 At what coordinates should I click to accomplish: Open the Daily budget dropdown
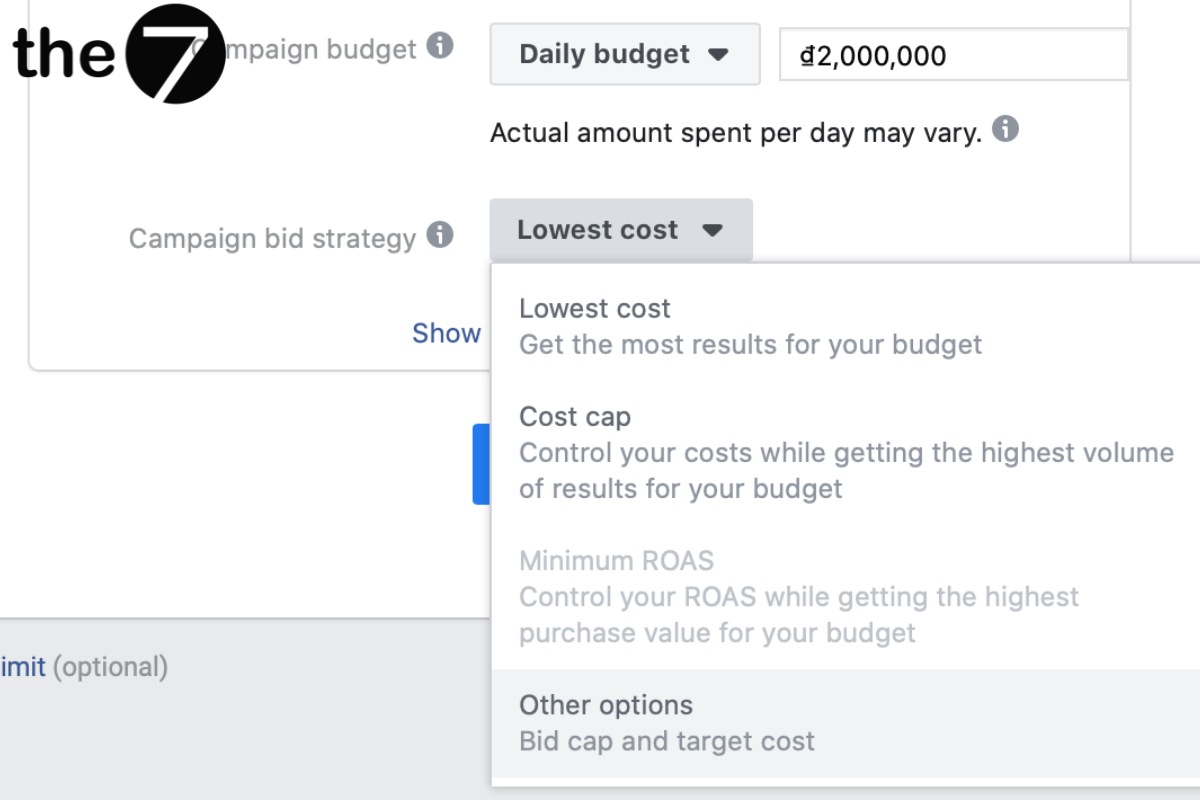coord(624,55)
